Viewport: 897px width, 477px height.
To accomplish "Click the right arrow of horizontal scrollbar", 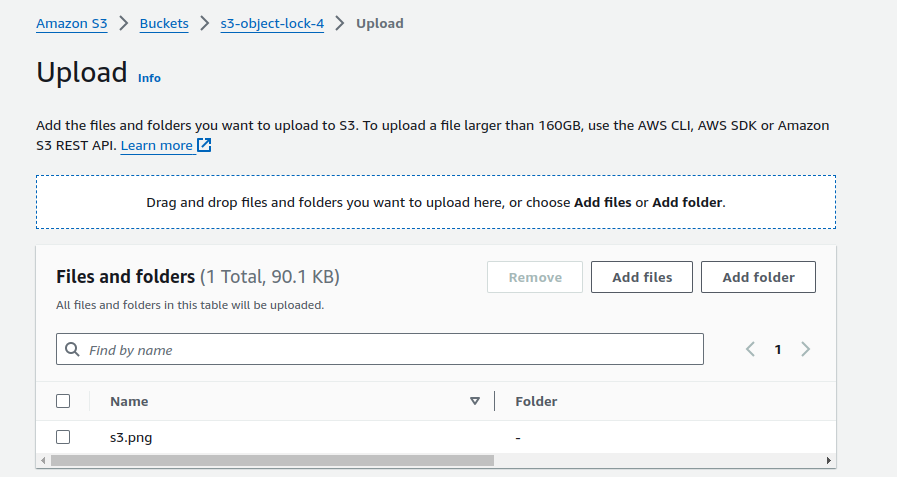I will pyautogui.click(x=829, y=461).
